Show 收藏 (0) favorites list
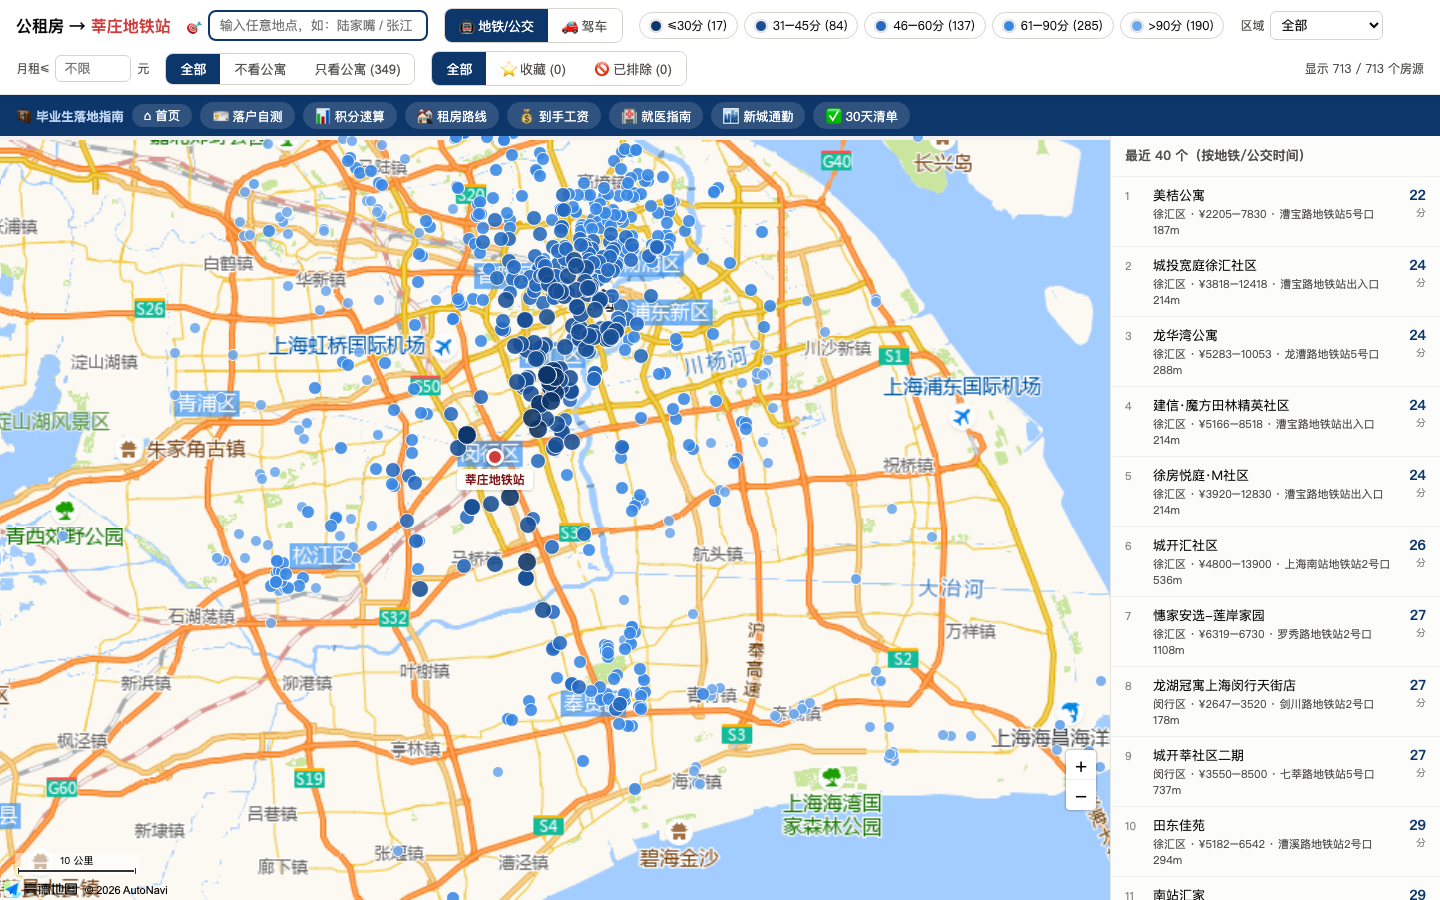This screenshot has width=1440, height=900. point(533,69)
